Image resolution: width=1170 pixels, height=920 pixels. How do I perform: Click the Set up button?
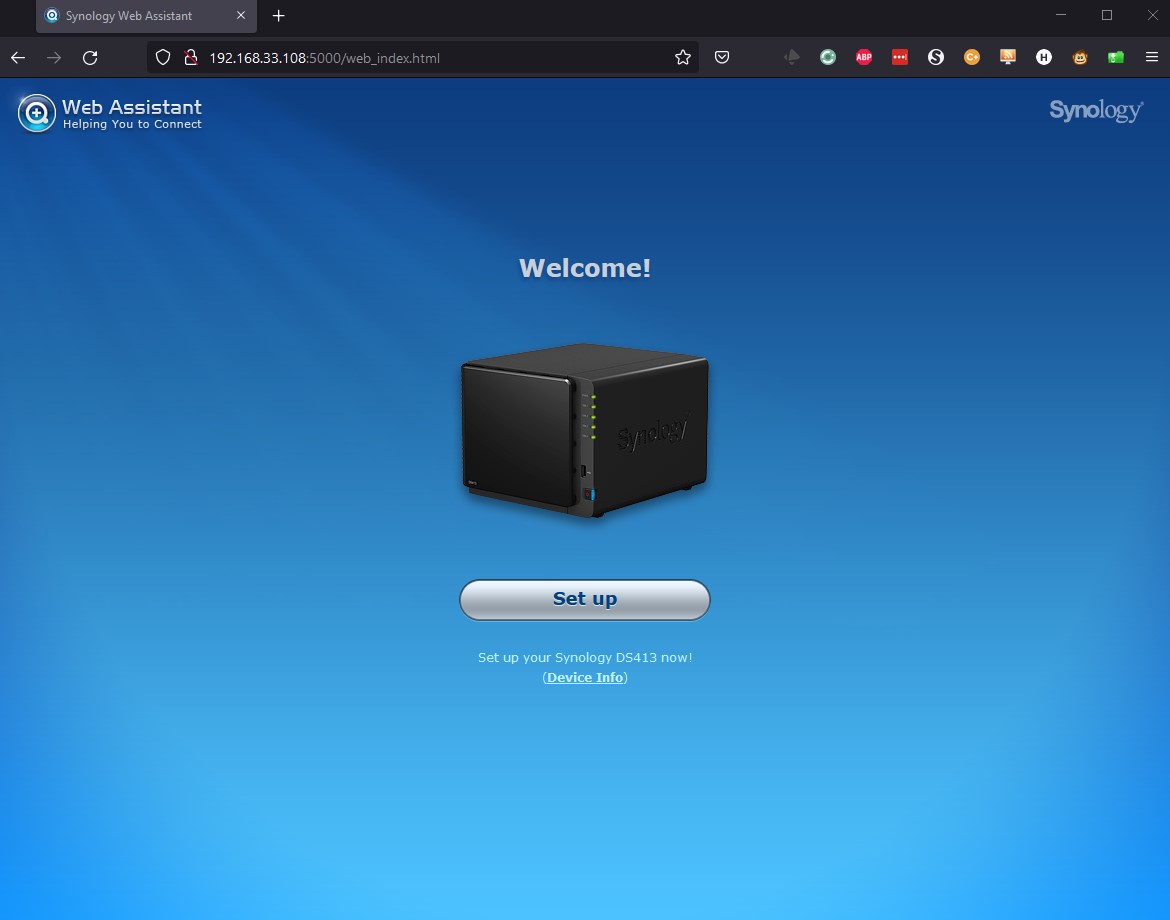pyautogui.click(x=584, y=599)
